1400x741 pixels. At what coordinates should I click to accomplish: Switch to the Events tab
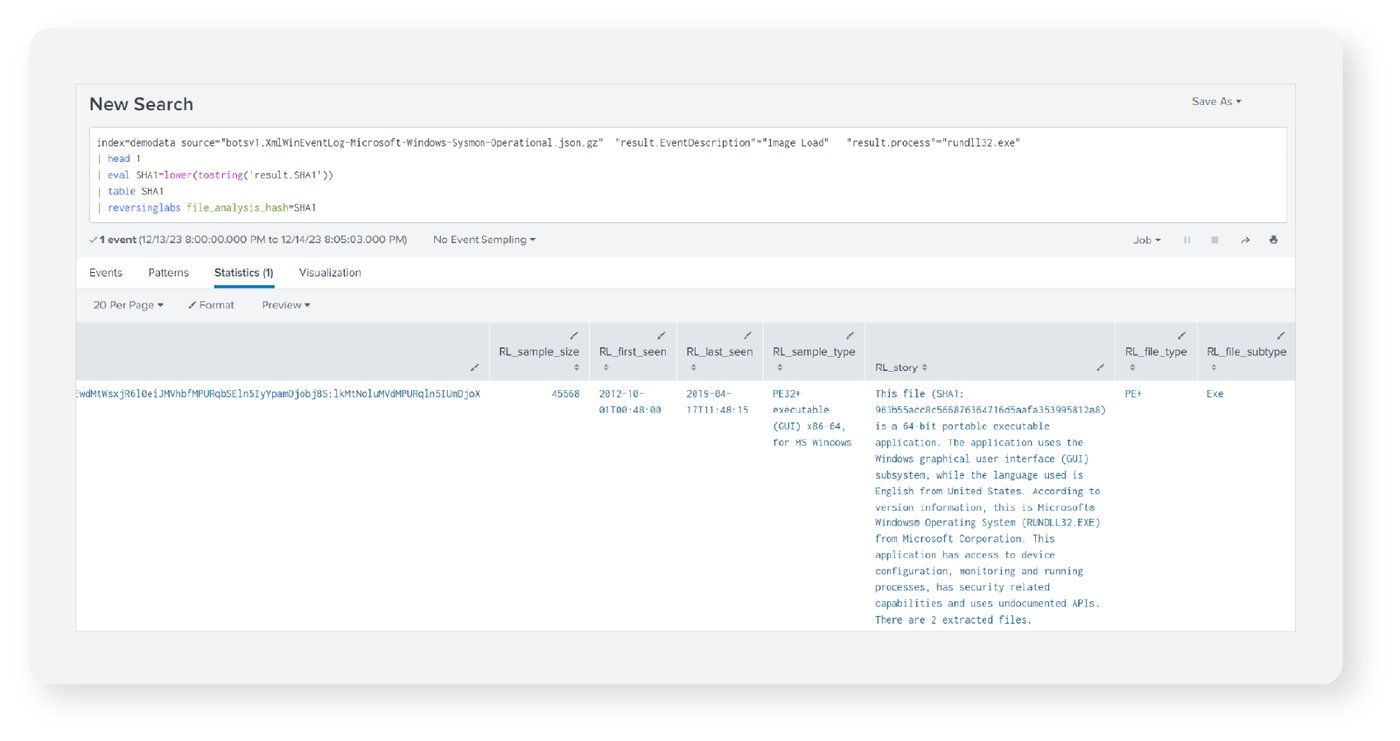pos(106,273)
